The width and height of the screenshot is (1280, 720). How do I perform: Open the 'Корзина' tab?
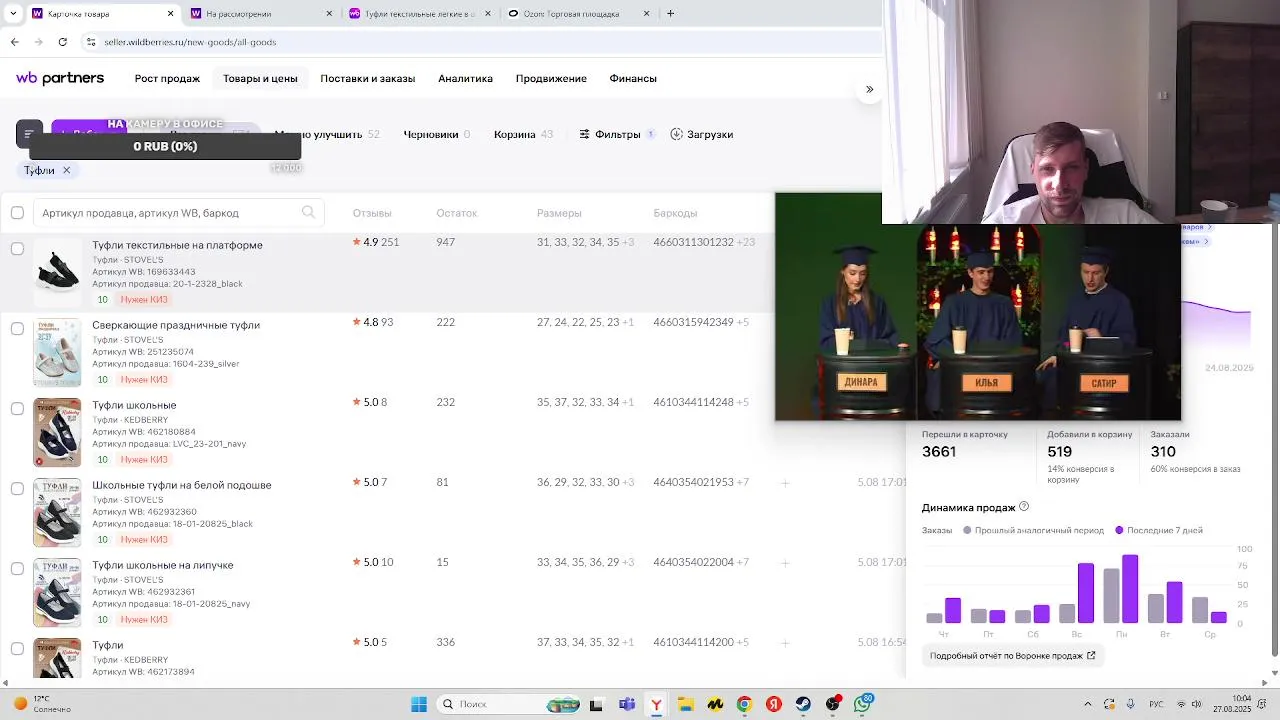523,134
